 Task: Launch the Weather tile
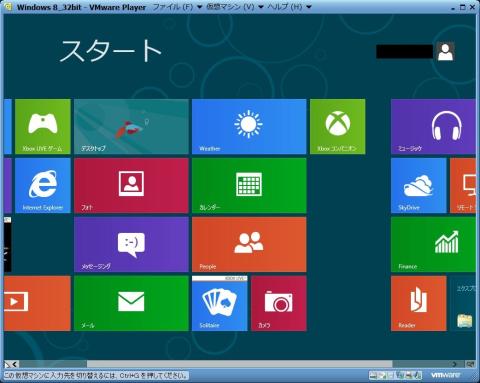click(249, 127)
